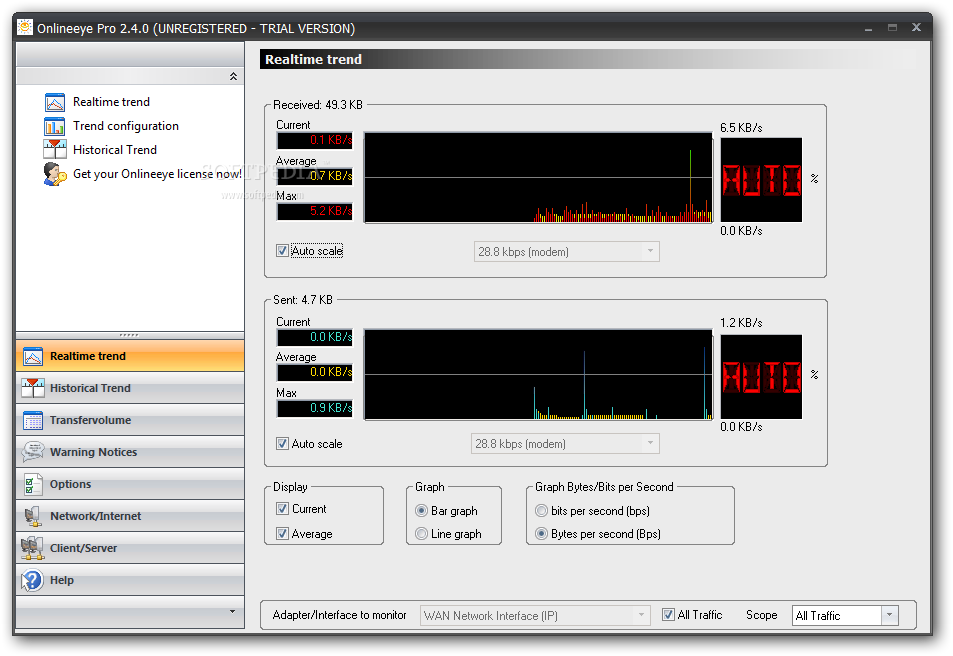This screenshot has height=656, width=953.
Task: Click the Realtime trend icon in navigation bar
Action: coord(33,356)
